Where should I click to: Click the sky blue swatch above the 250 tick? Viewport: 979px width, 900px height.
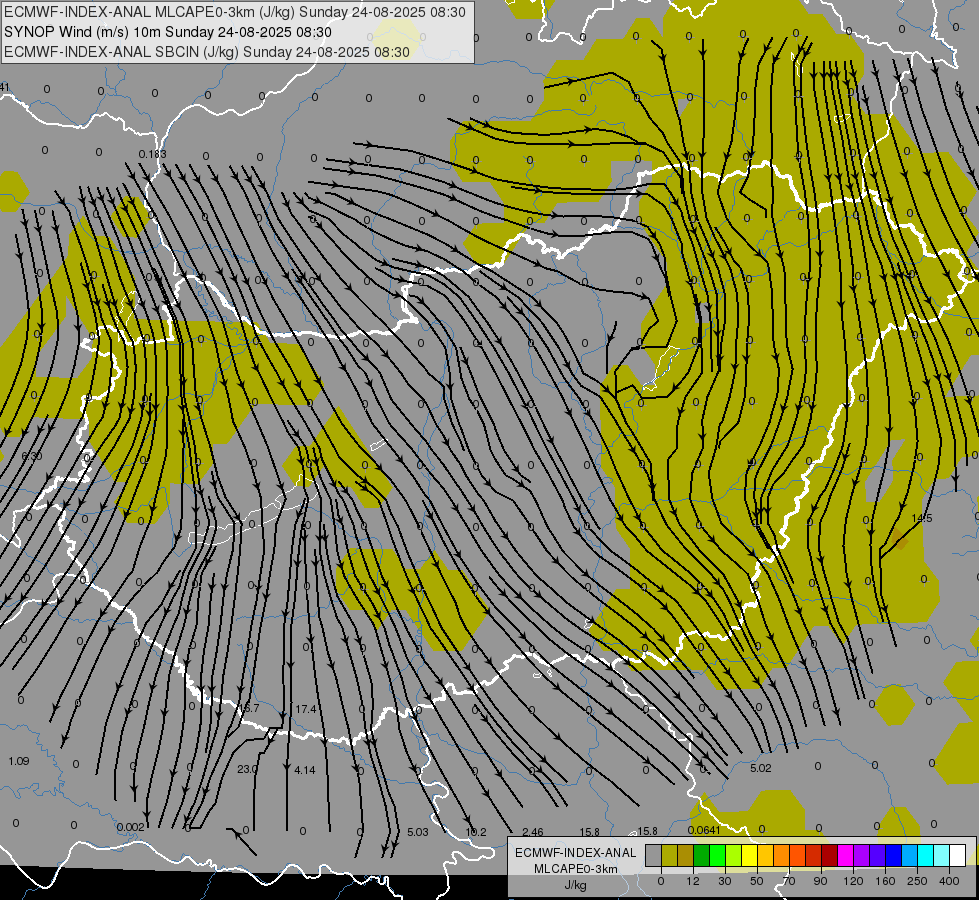click(x=910, y=855)
